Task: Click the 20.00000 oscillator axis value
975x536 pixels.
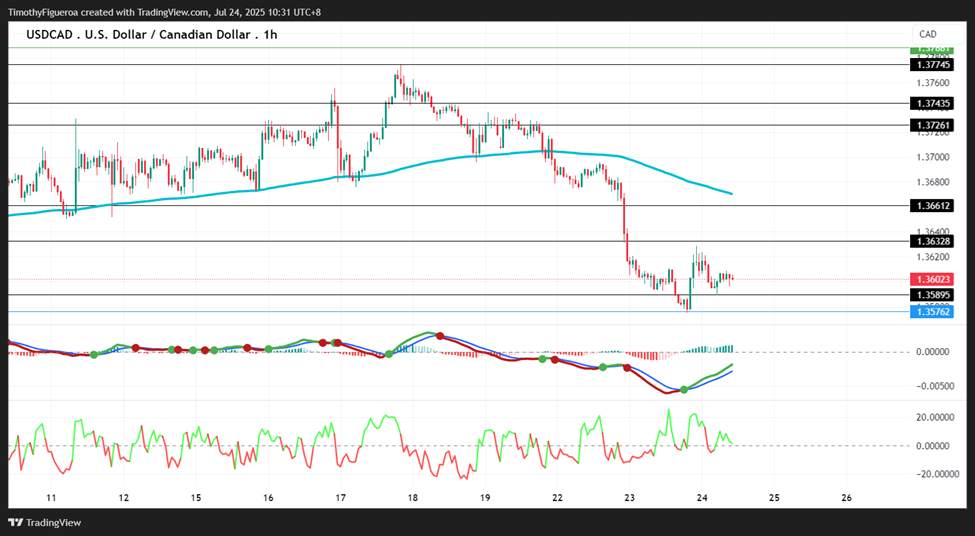Action: [x=933, y=417]
